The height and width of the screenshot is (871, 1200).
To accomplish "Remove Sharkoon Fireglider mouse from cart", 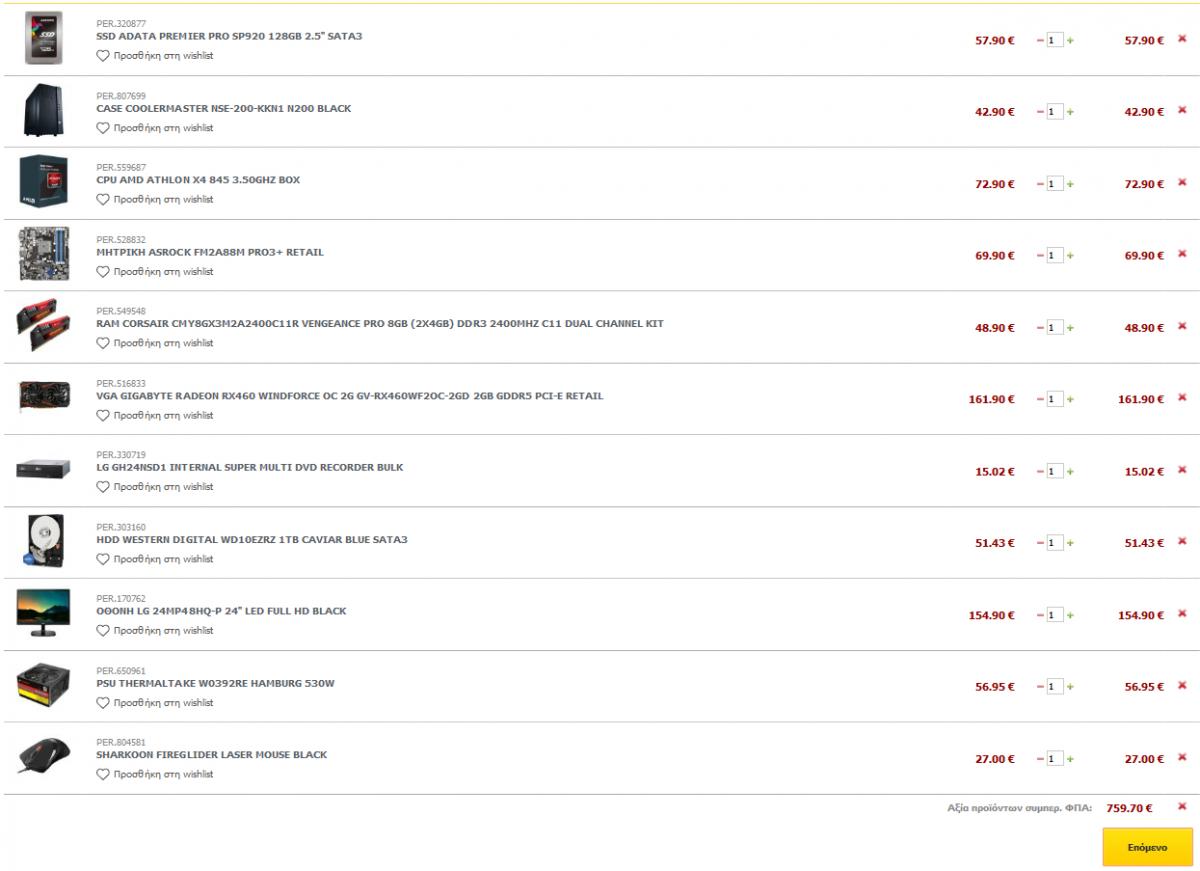I will pos(1182,758).
